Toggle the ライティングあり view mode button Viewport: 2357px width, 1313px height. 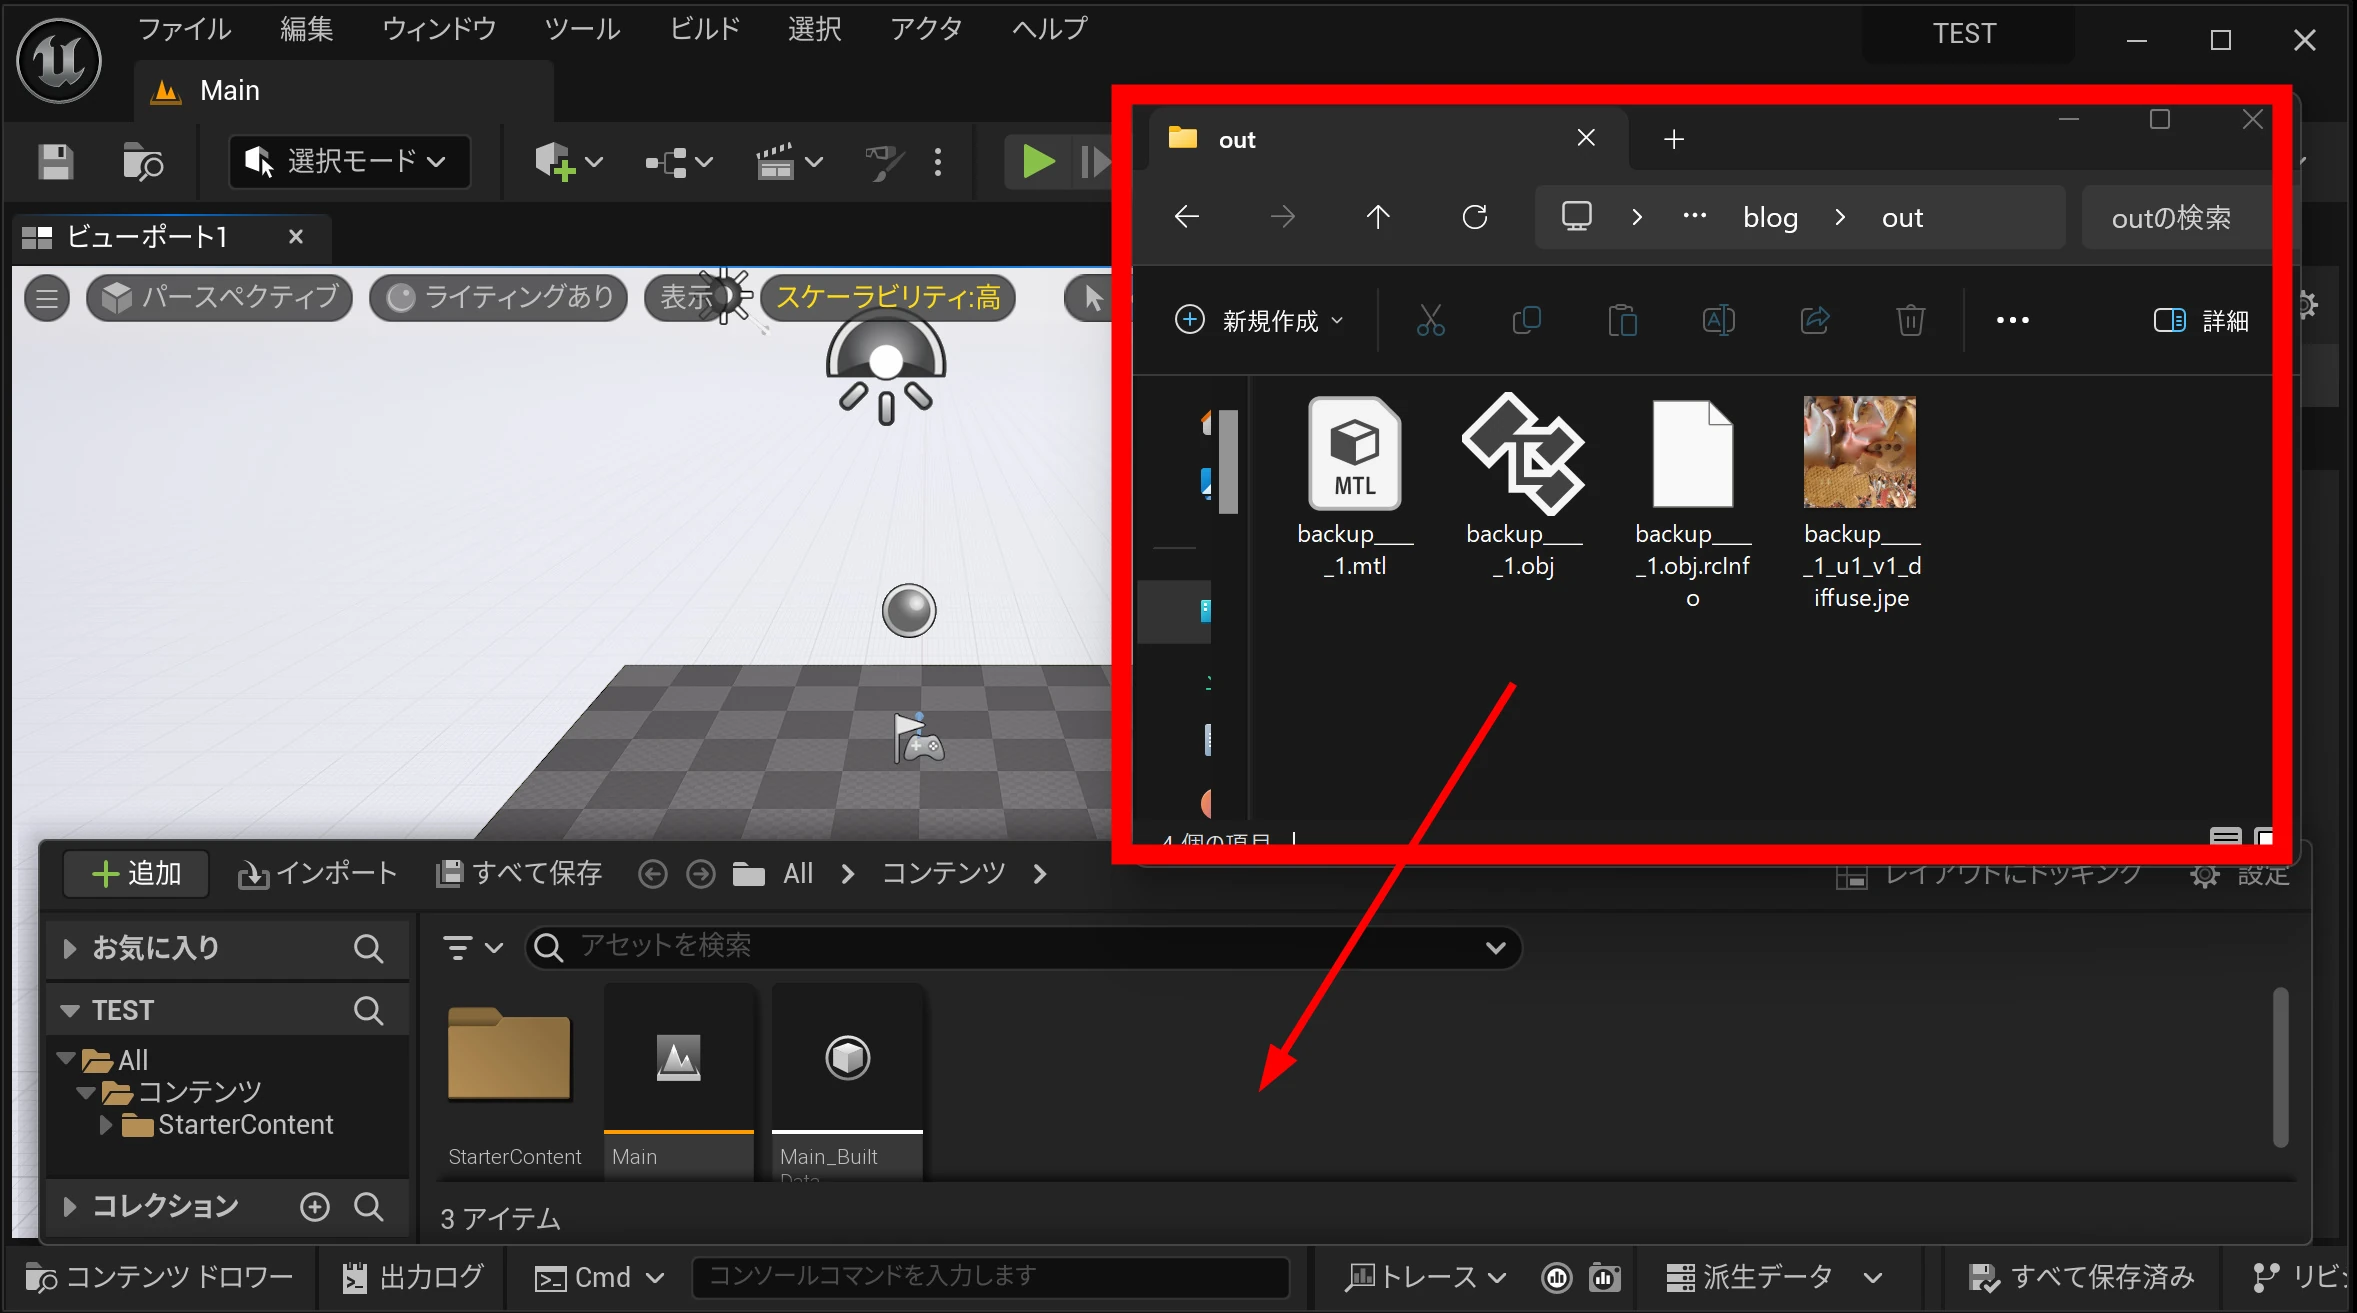click(499, 298)
